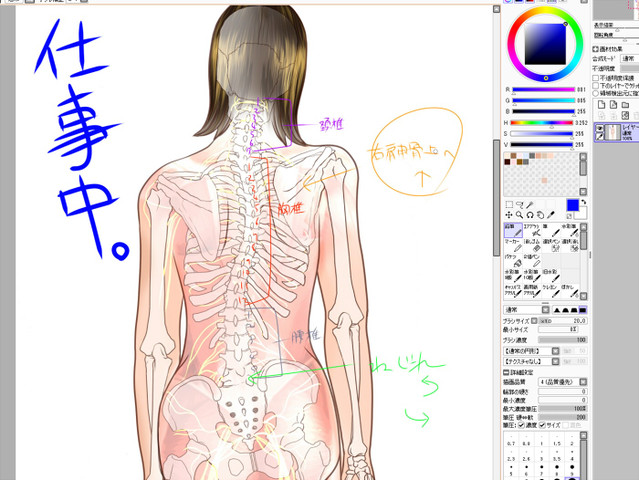Pick the brown swatch in top row of the palette
Screen dimensions: 639x480
coord(513,156)
